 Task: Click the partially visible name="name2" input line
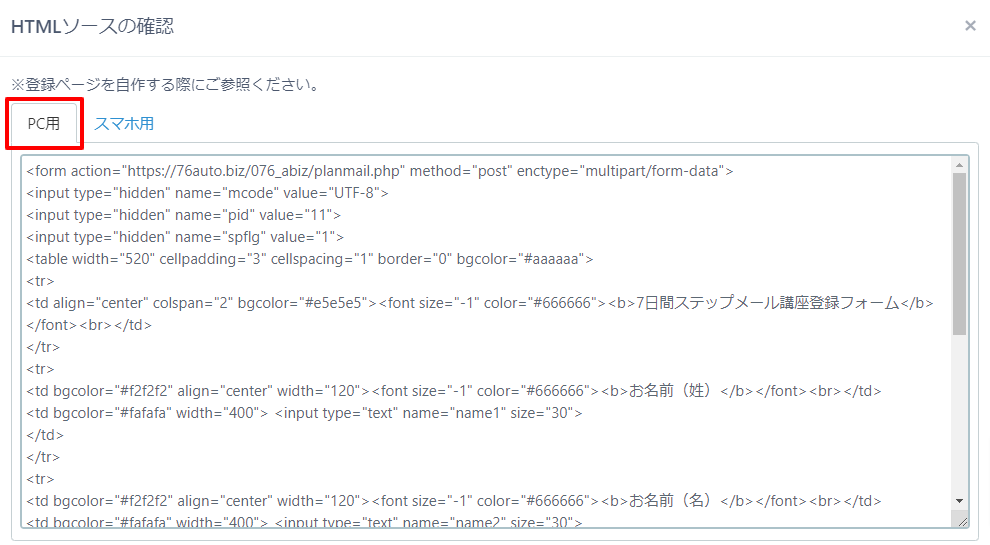click(304, 522)
